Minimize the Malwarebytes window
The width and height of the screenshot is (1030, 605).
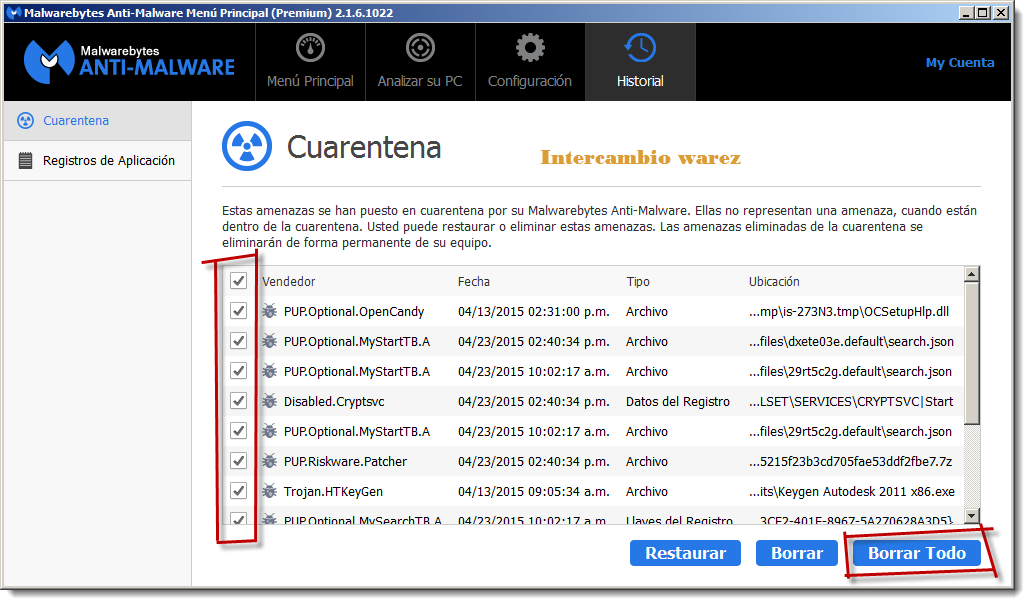point(966,12)
